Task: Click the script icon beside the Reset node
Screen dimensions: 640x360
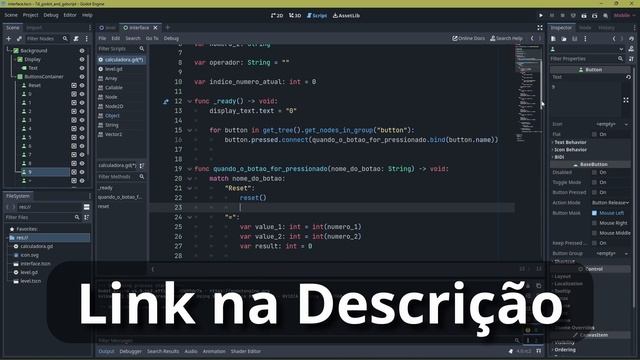Action: 74,85
